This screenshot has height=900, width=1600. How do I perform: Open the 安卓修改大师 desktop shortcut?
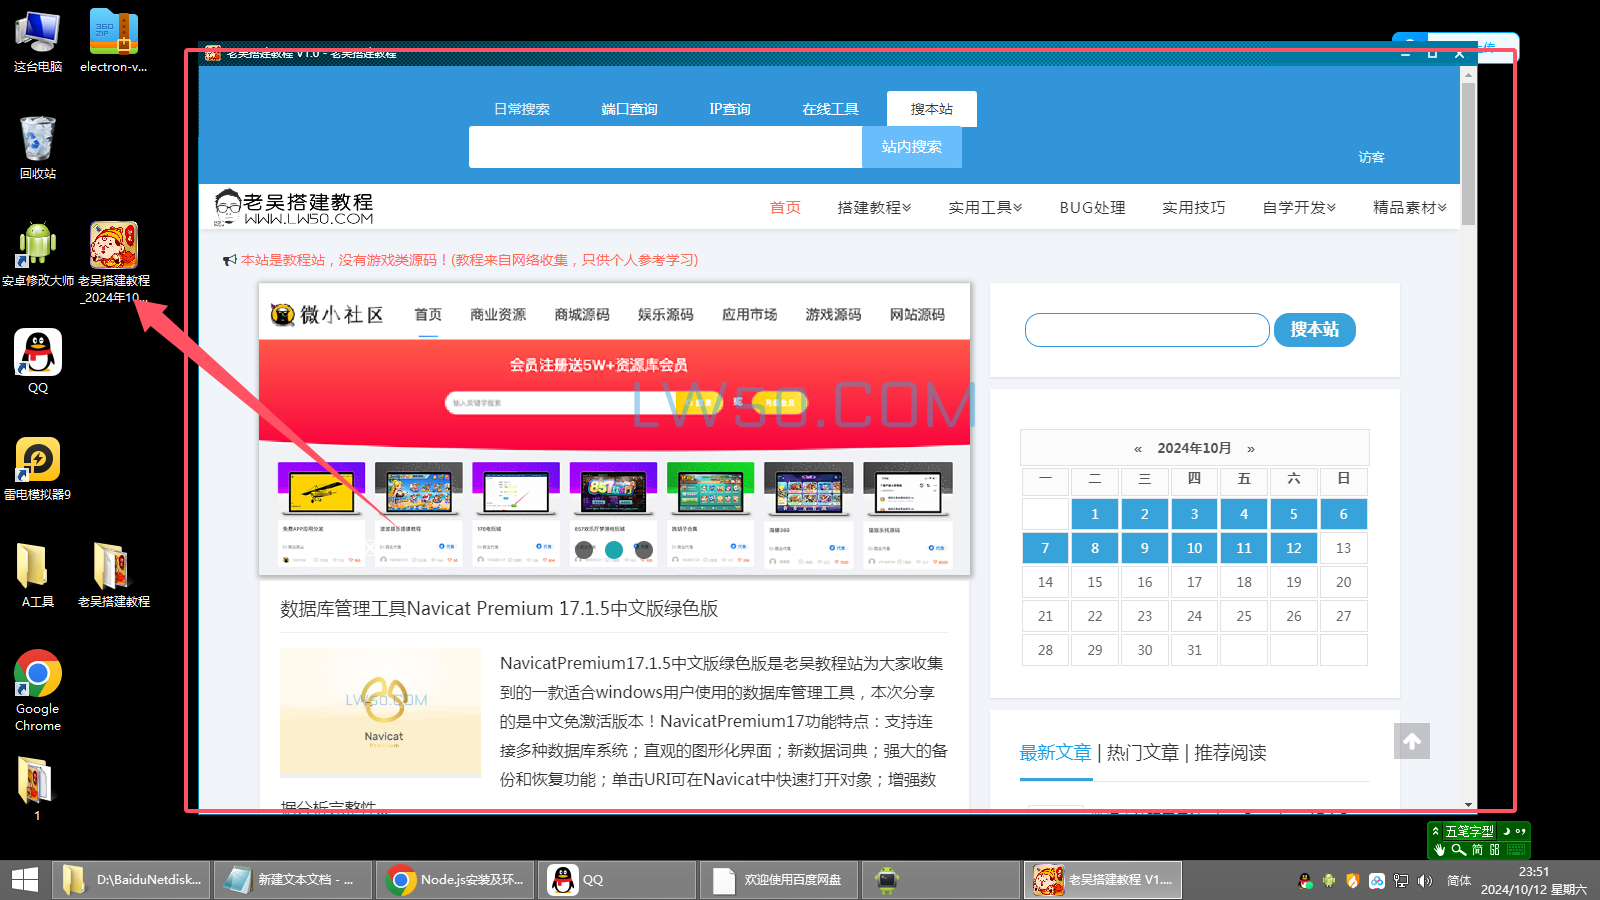point(38,246)
